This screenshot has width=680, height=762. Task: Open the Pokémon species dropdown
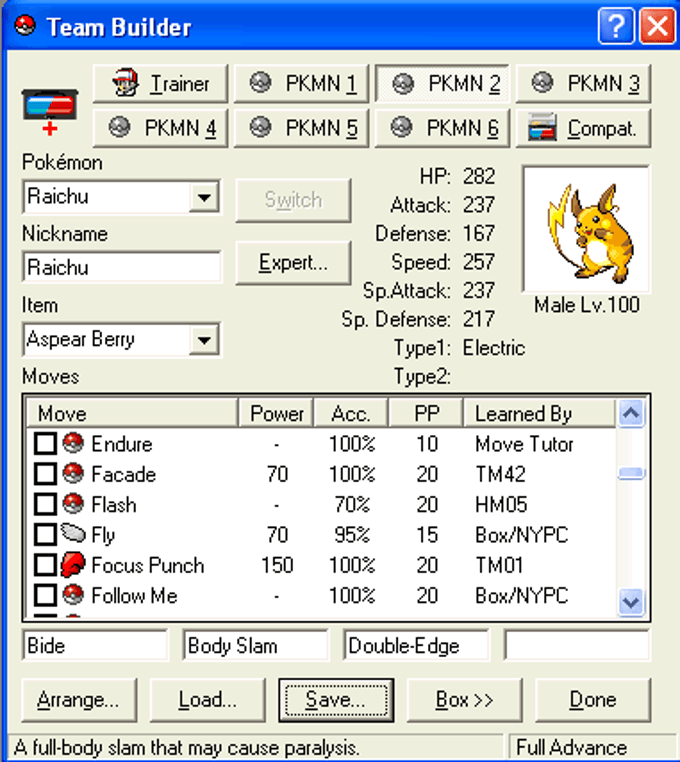click(204, 197)
